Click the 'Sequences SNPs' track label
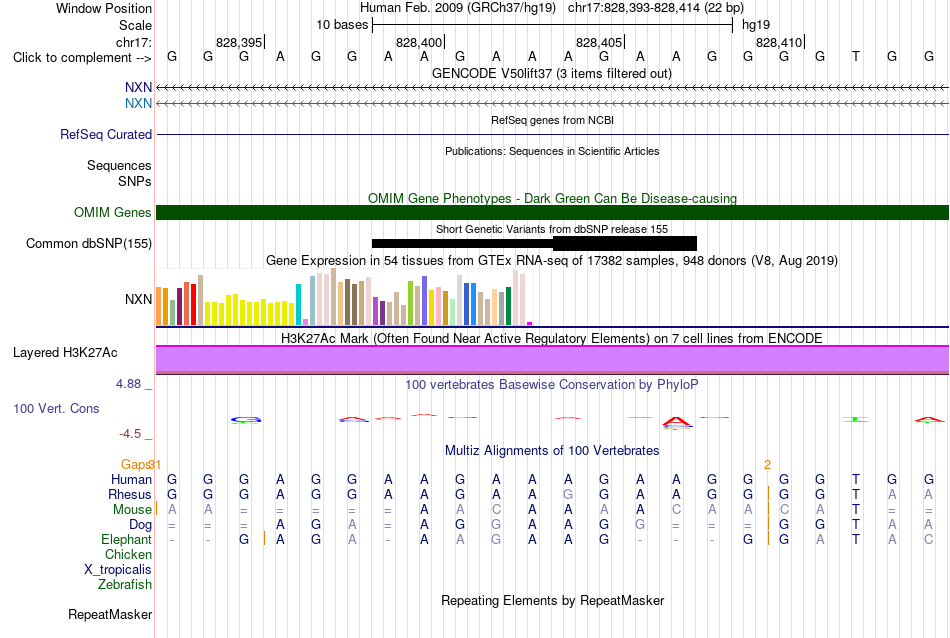950x638 pixels. (x=119, y=173)
